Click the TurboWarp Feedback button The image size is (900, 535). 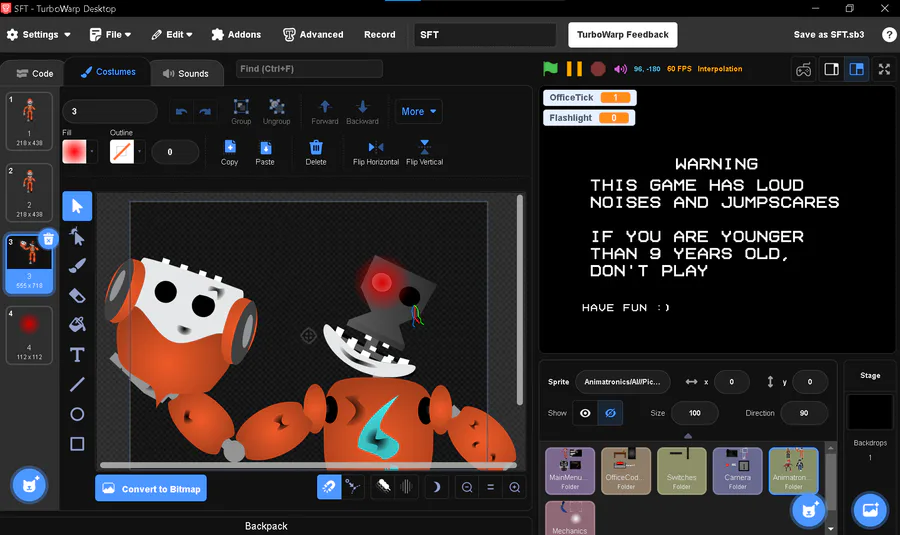(623, 34)
